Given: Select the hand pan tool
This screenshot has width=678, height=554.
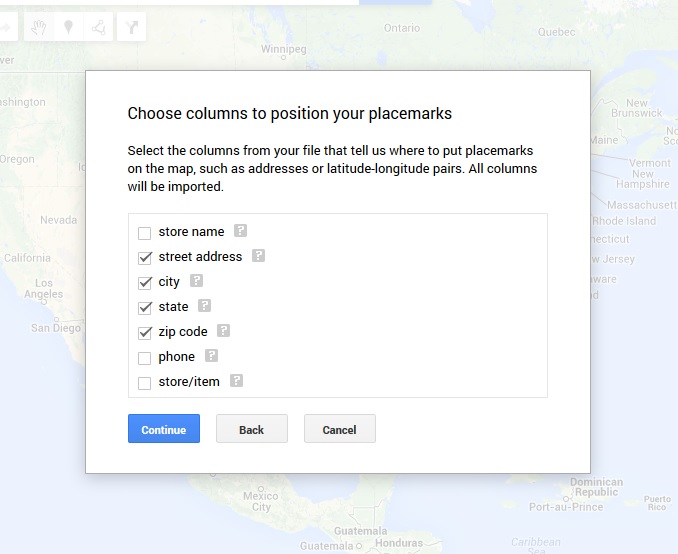Looking at the screenshot, I should click(x=38, y=27).
